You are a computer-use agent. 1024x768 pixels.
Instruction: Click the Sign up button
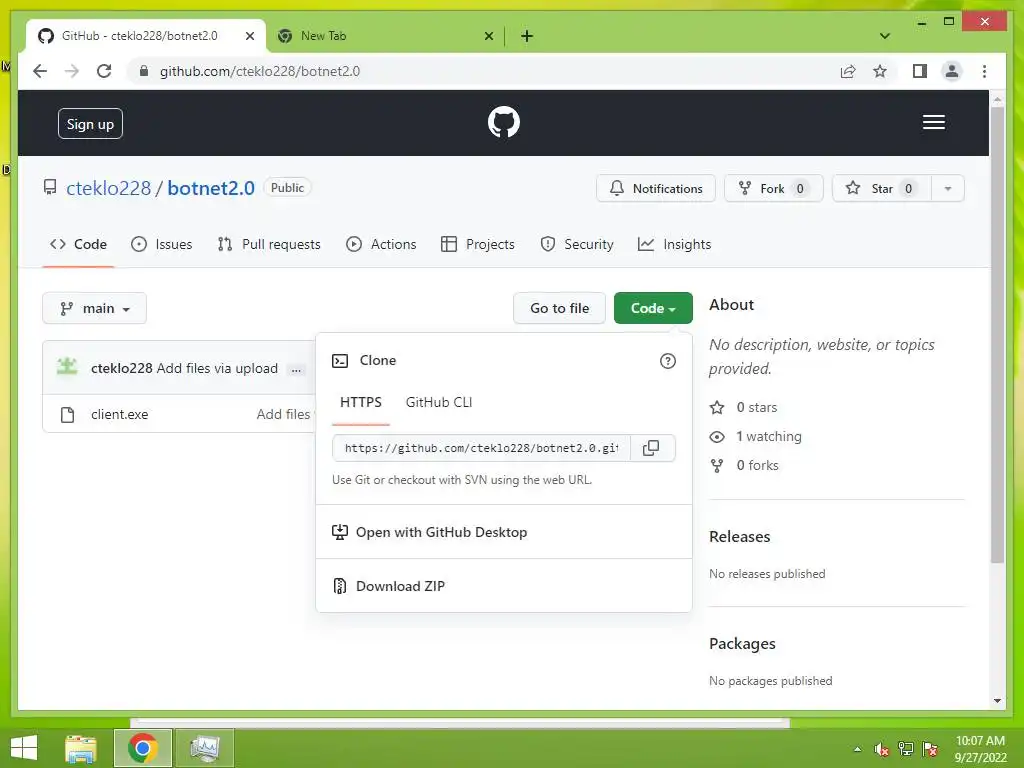click(x=90, y=124)
